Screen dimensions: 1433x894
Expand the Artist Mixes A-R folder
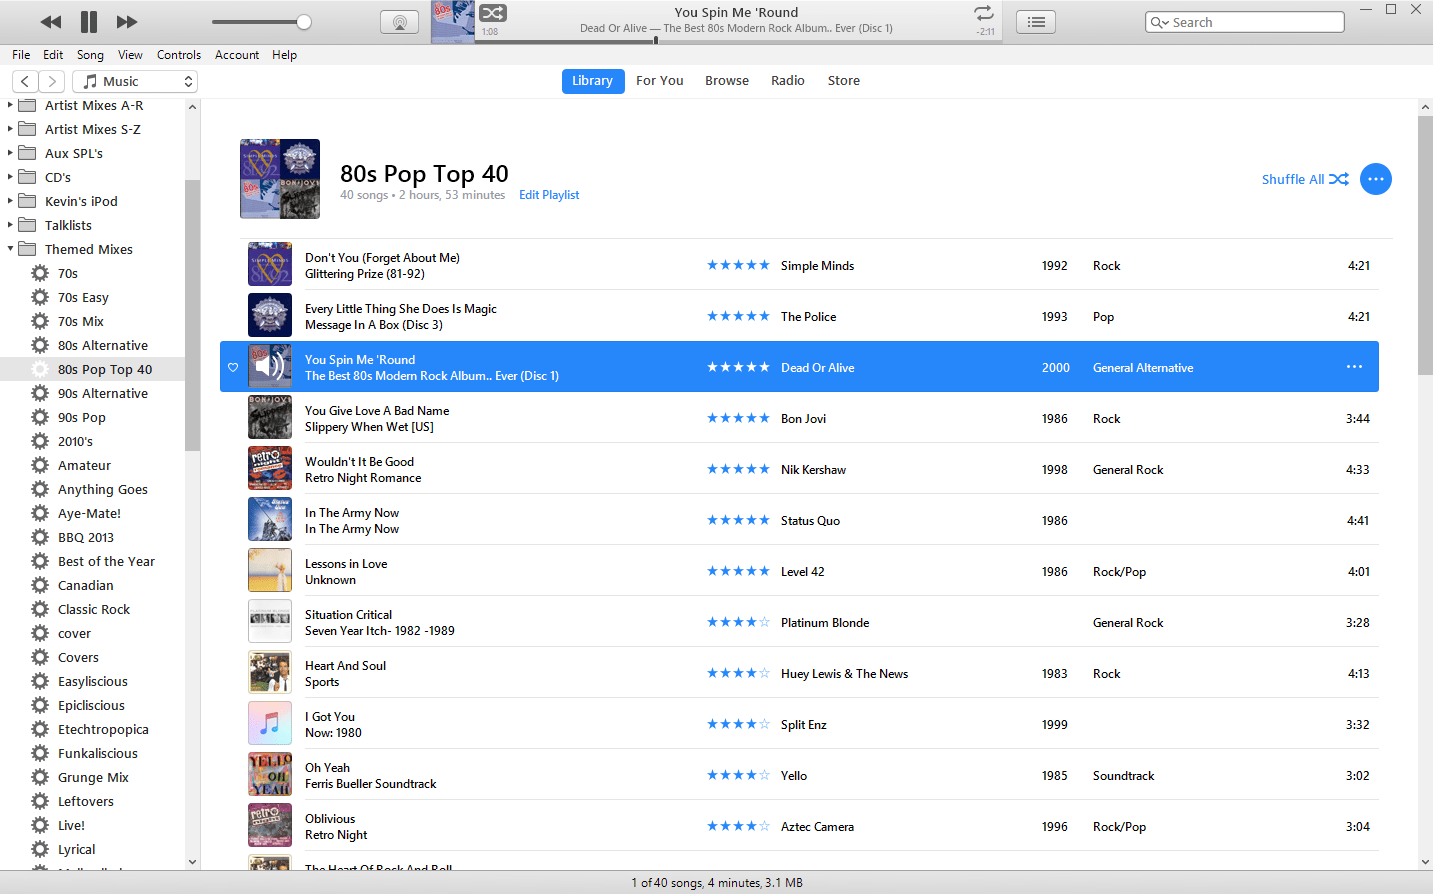[x=10, y=105]
